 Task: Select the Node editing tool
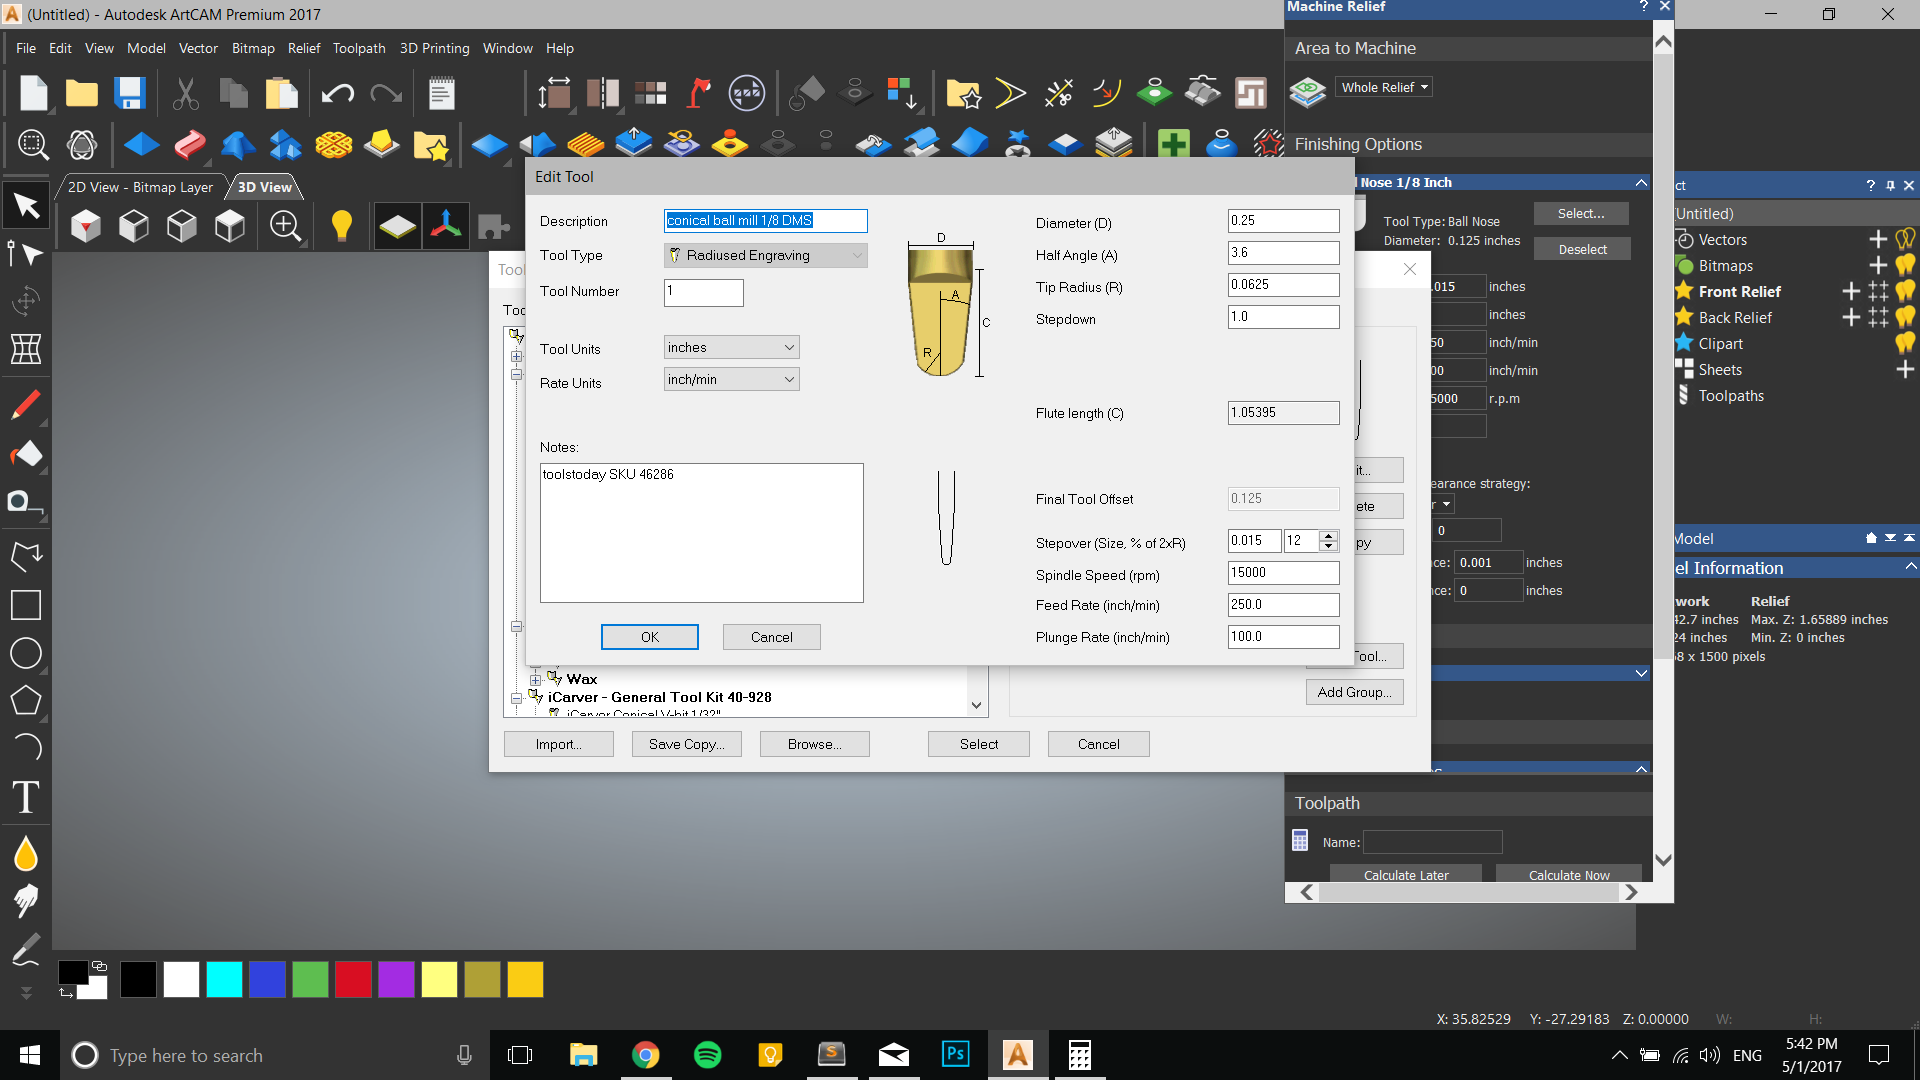(26, 254)
